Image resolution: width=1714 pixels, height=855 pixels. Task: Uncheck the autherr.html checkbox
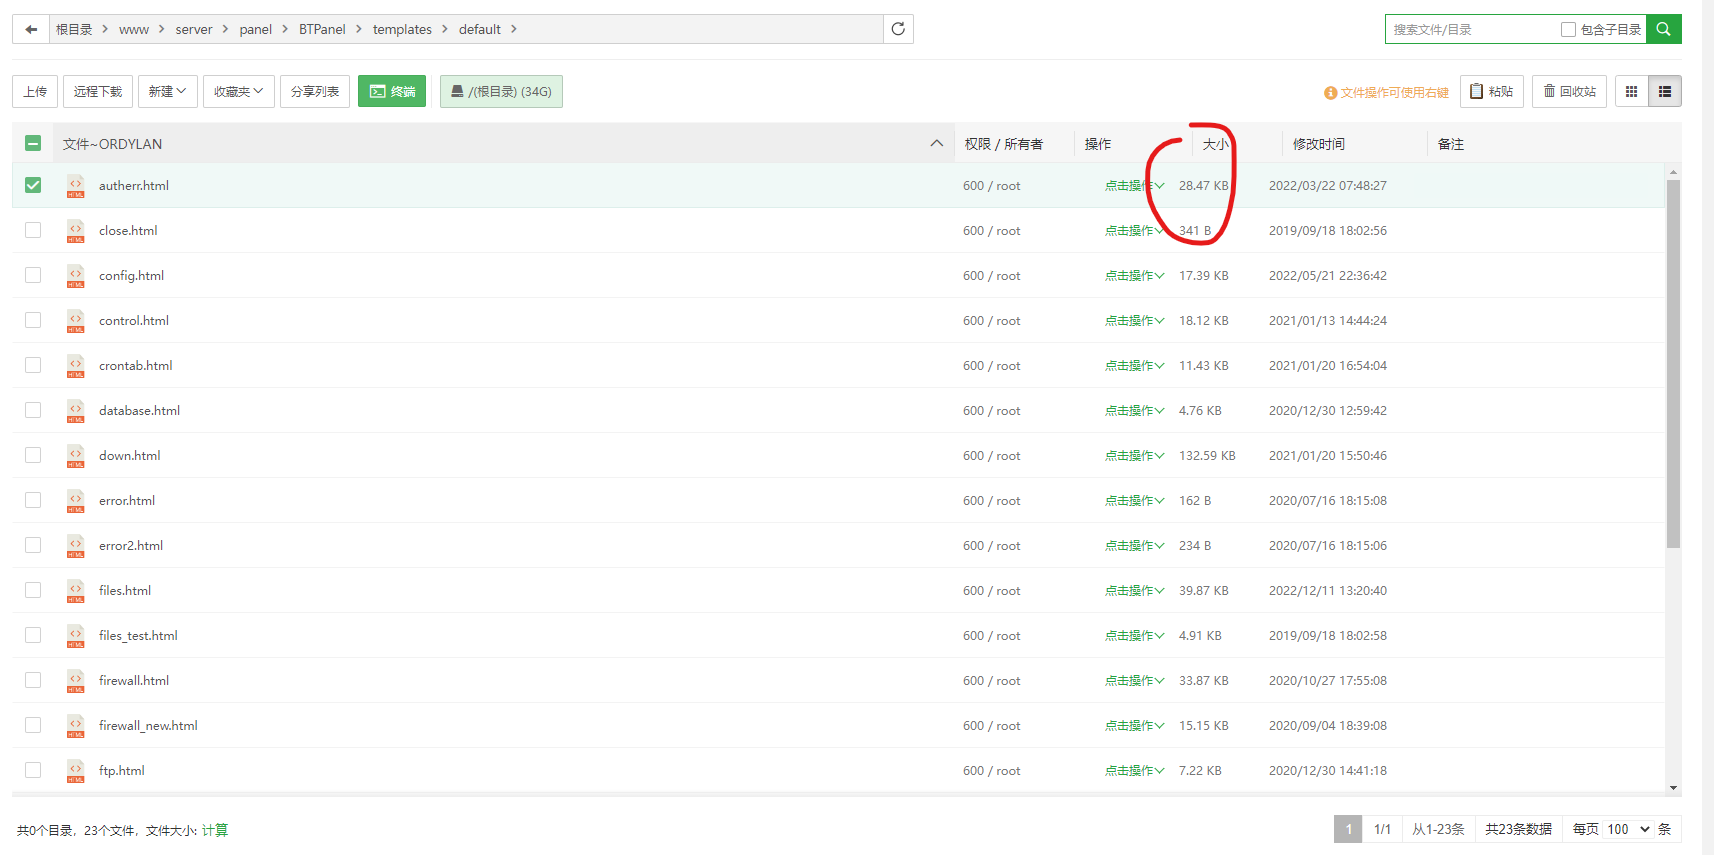click(33, 185)
